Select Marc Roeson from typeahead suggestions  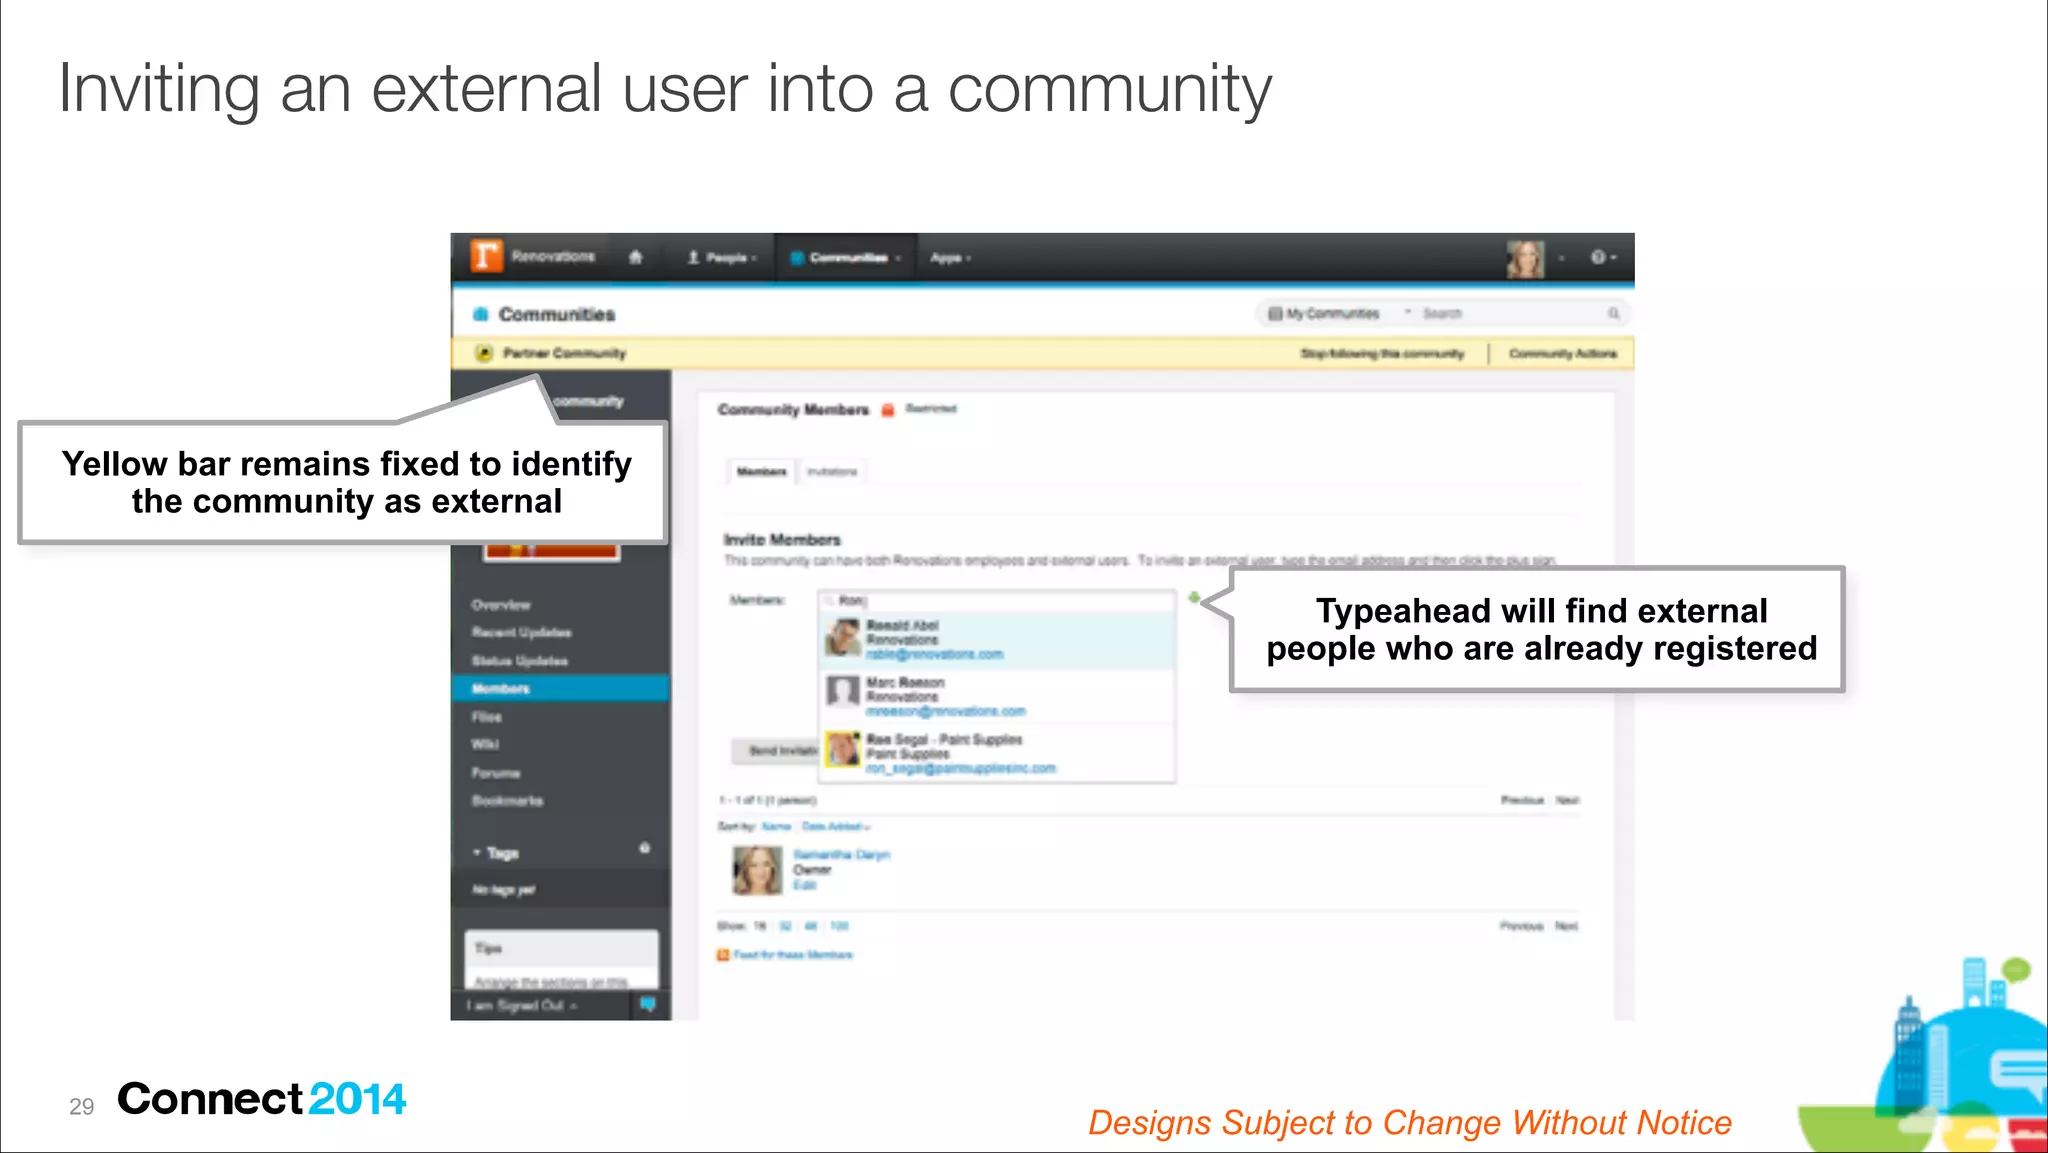click(x=997, y=697)
